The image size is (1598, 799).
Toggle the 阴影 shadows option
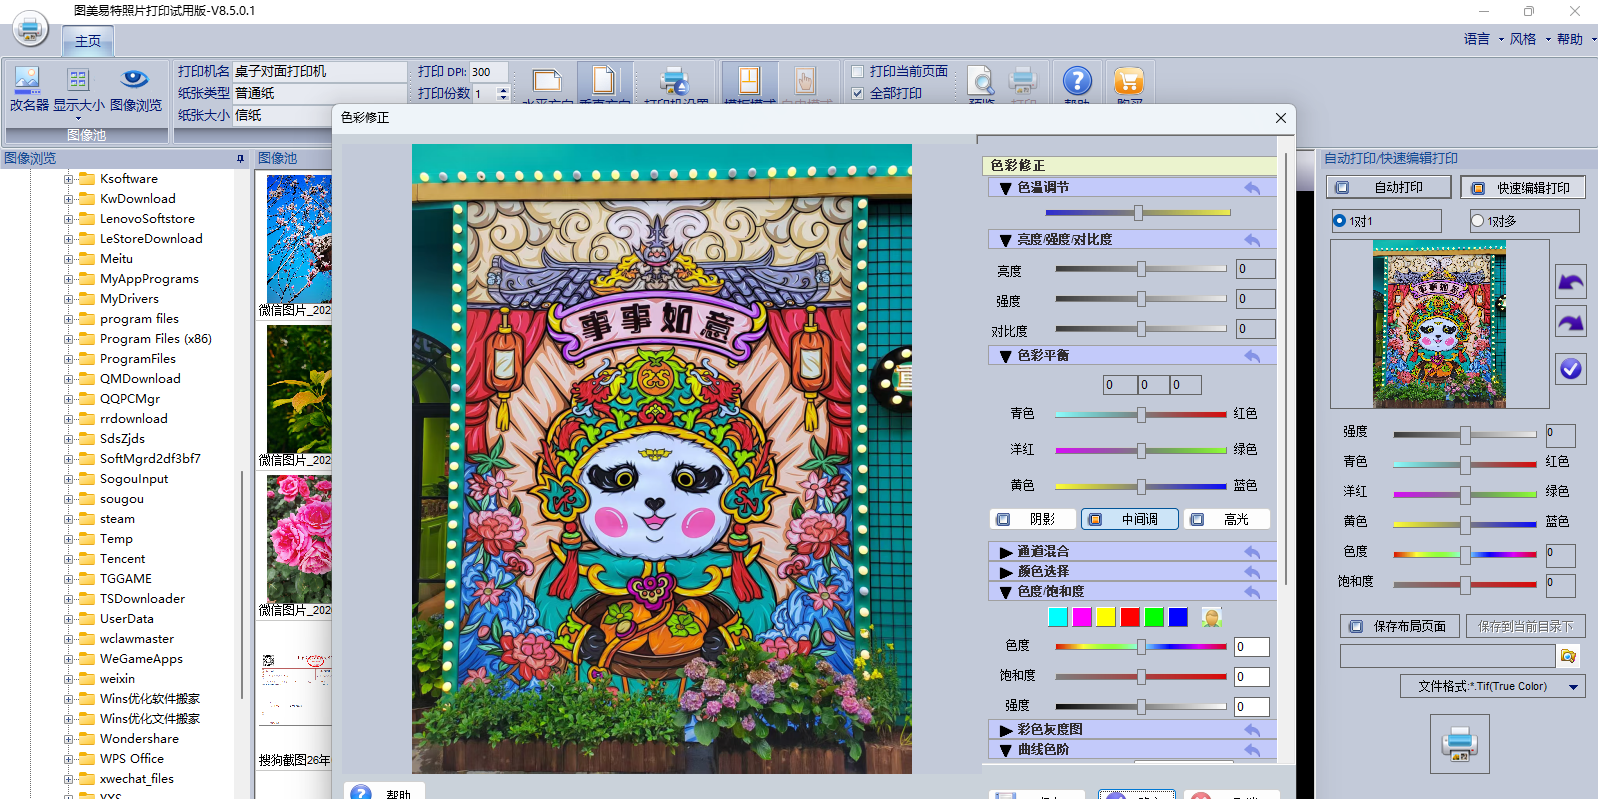(1032, 519)
